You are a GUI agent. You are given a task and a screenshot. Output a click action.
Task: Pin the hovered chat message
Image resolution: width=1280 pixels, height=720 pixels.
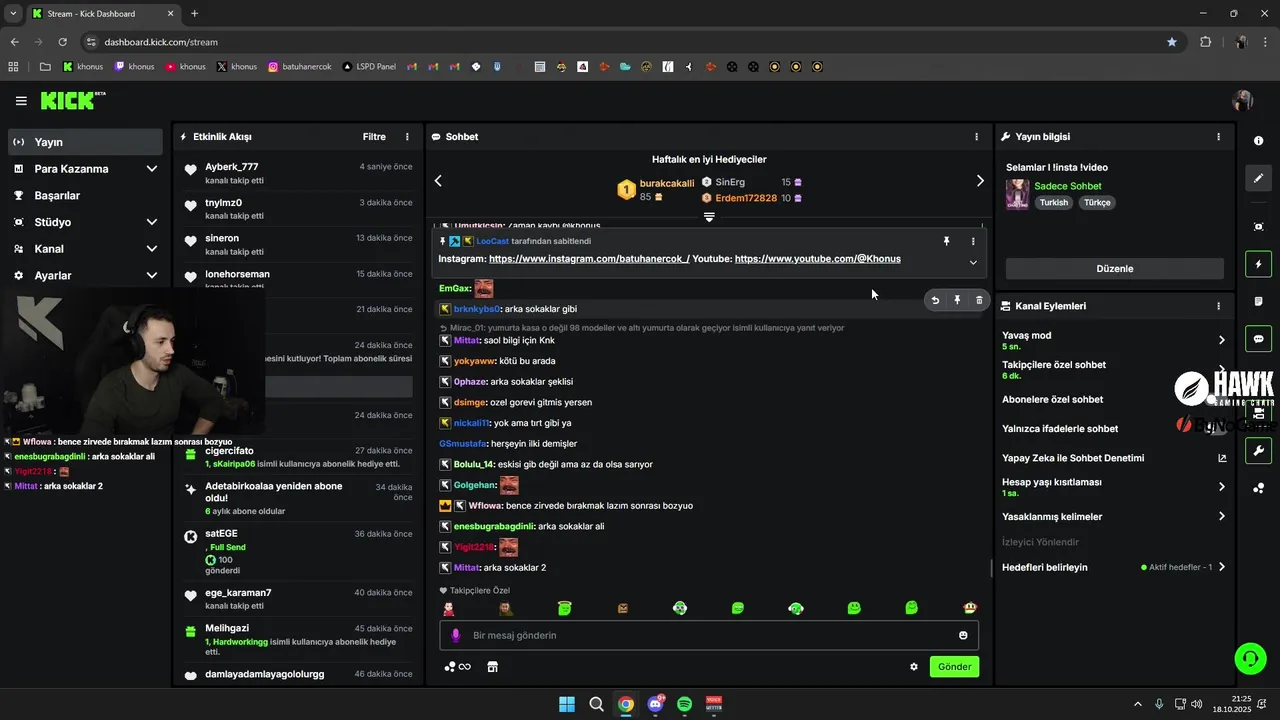pyautogui.click(x=957, y=300)
